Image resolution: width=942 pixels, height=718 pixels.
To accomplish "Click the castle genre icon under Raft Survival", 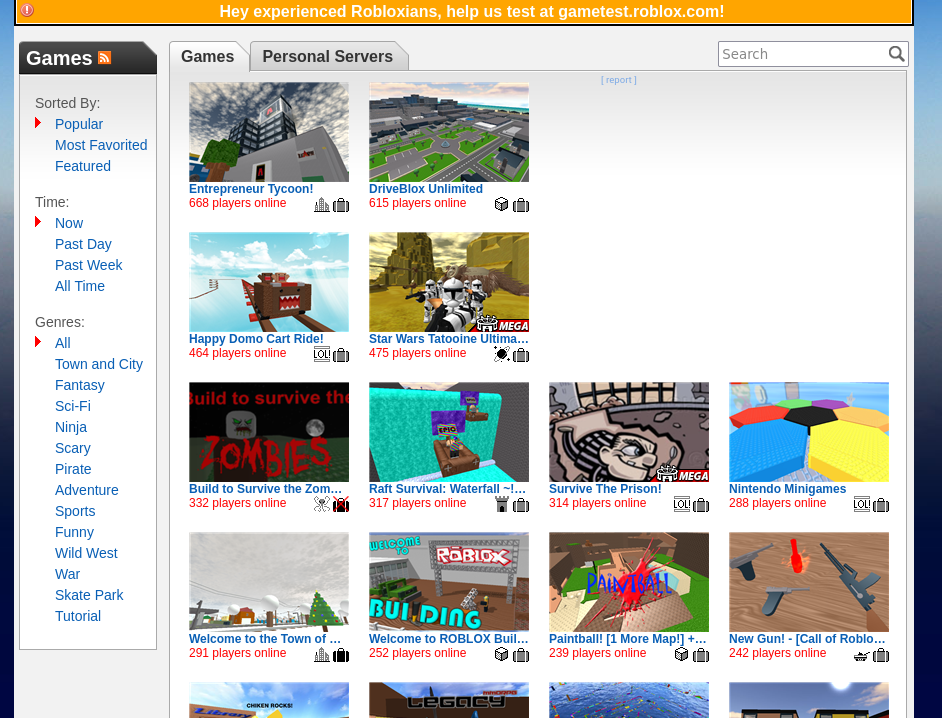I will point(502,504).
